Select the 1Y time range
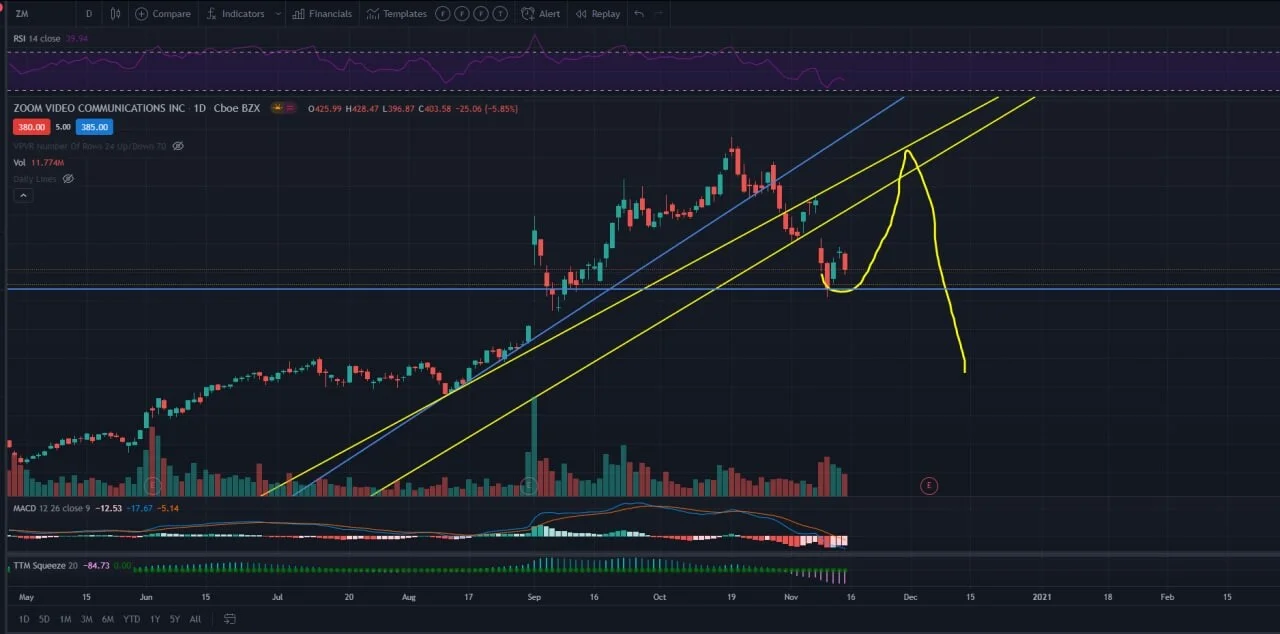Screen dimensions: 1280x634 [155, 619]
